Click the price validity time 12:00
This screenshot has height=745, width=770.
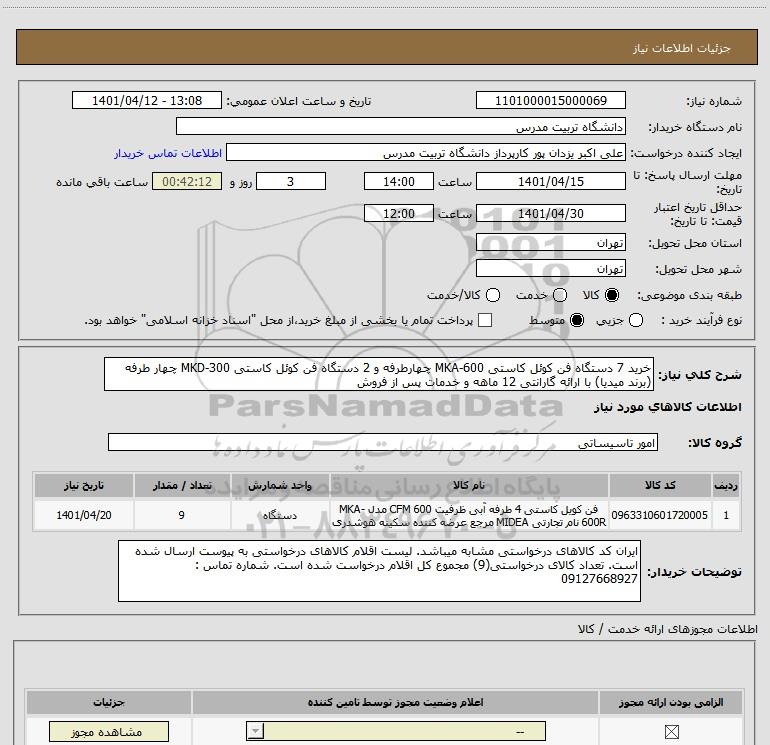tap(399, 213)
